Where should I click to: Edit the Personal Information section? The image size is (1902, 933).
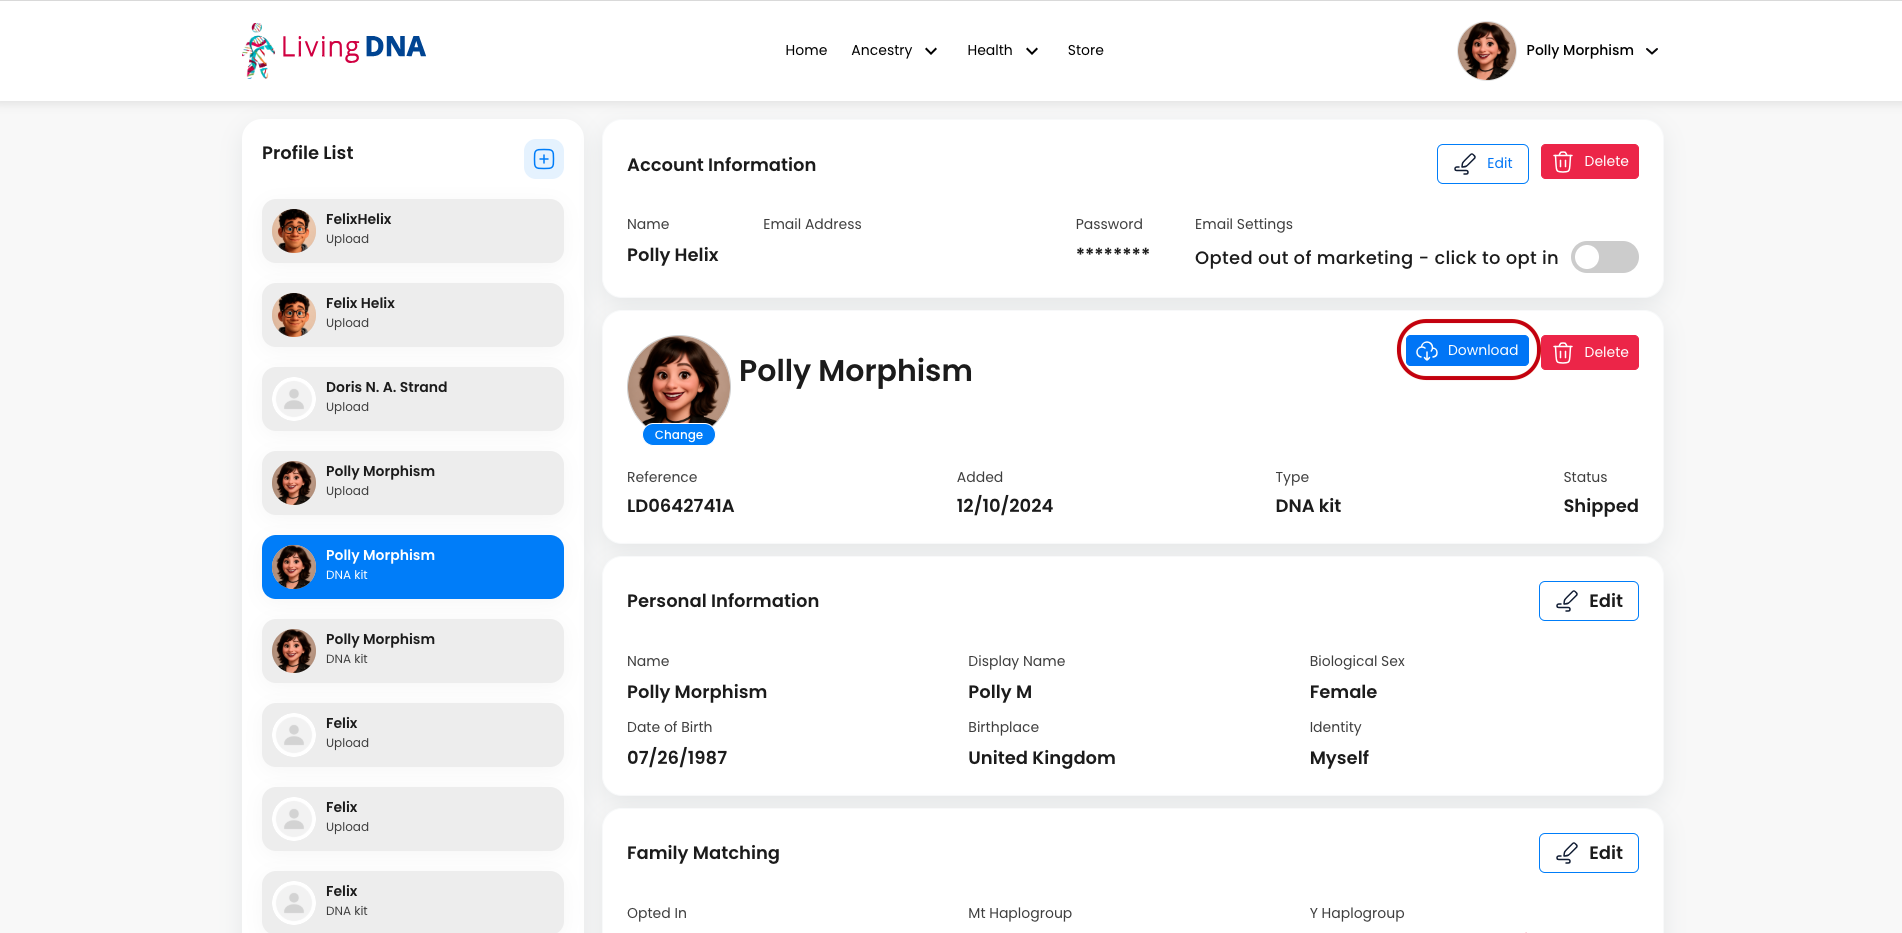[x=1588, y=601]
